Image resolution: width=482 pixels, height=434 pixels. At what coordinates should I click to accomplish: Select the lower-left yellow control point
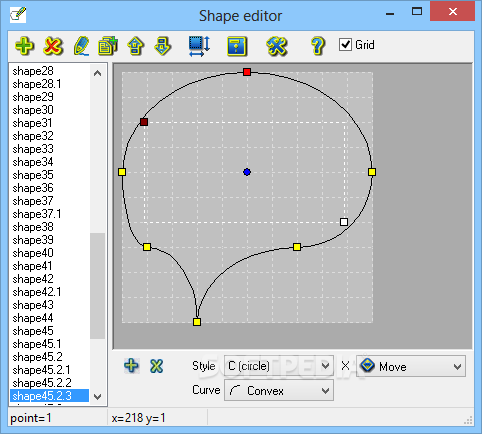147,247
